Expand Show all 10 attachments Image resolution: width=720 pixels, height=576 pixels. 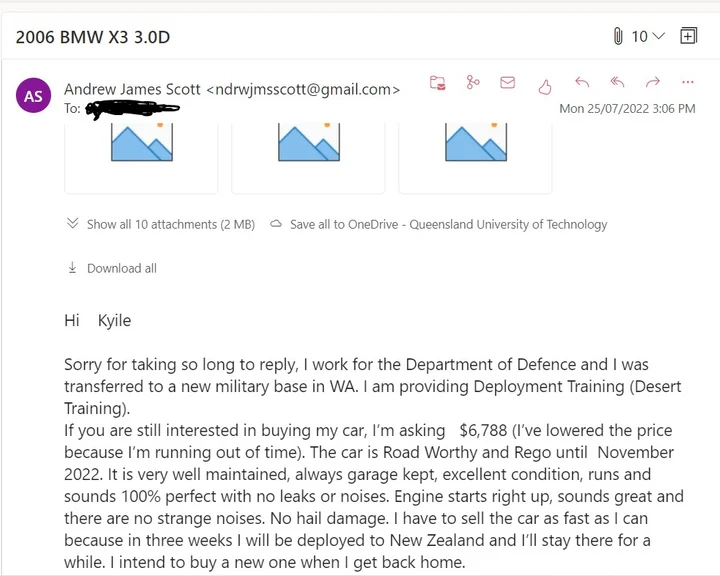click(160, 225)
